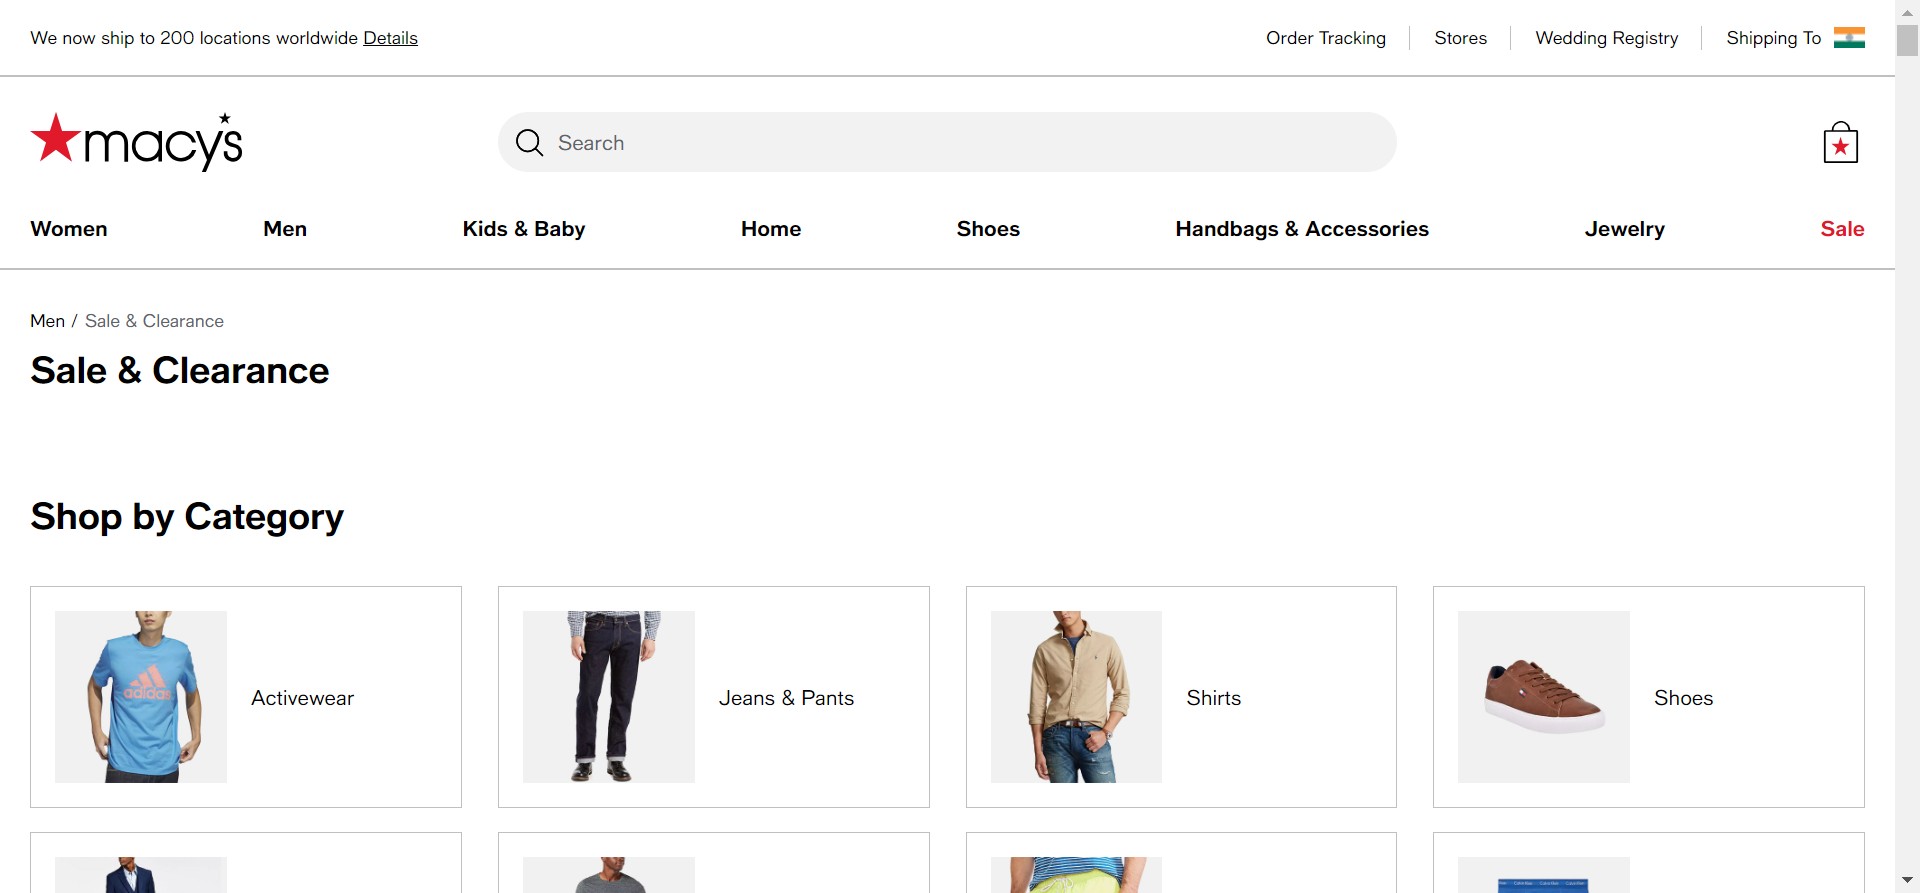Open the Stores link

[x=1460, y=38]
